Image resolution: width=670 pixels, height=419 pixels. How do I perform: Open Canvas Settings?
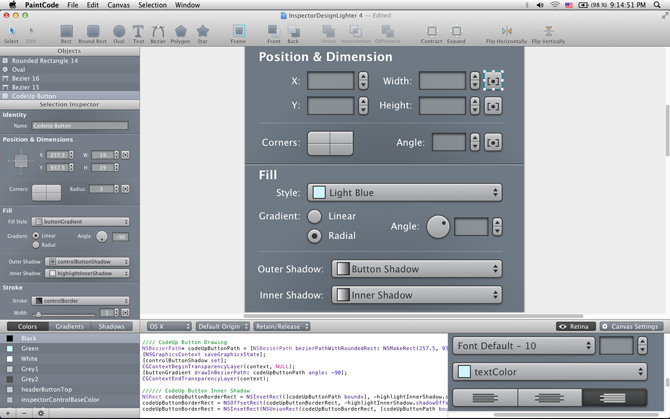pyautogui.click(x=631, y=326)
